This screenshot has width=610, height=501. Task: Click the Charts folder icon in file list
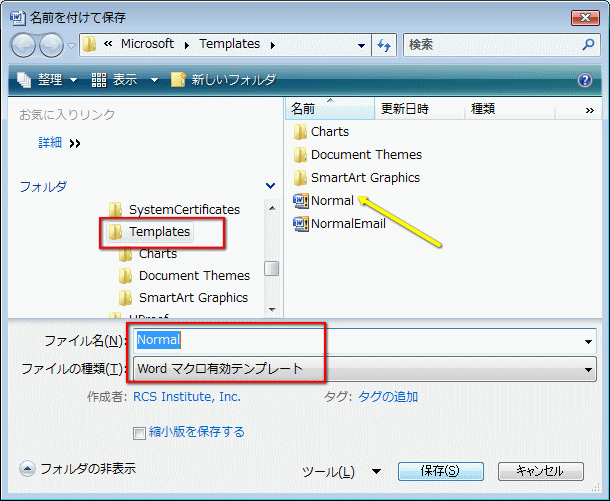pos(300,132)
